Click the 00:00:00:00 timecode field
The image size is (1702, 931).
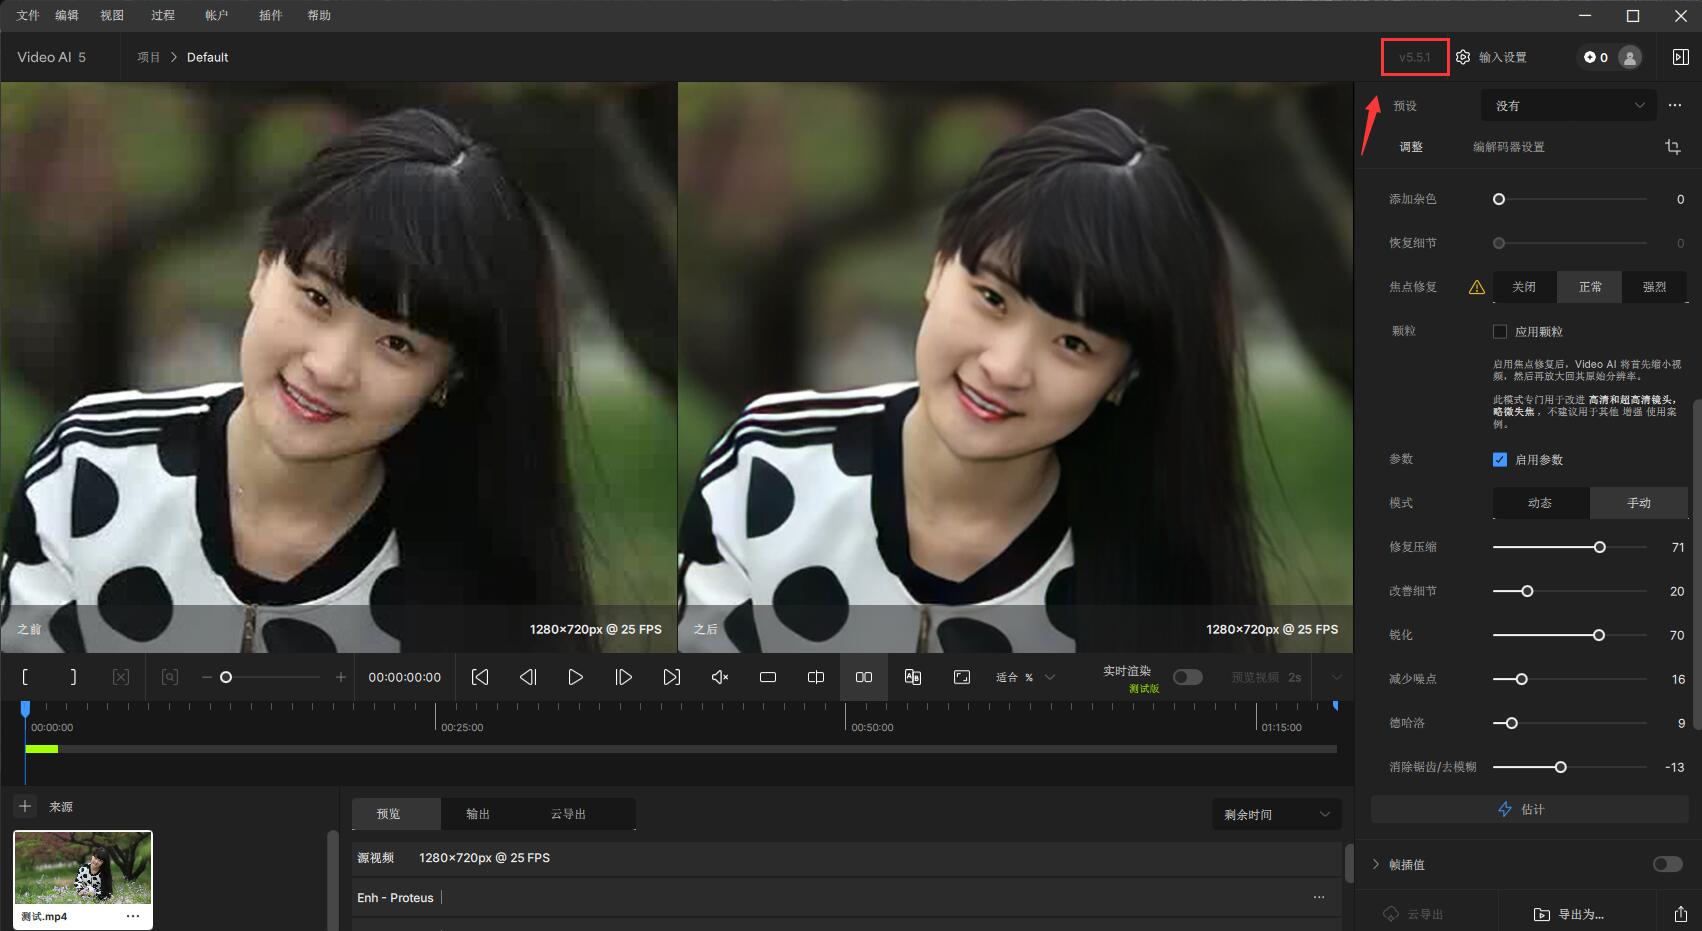(x=404, y=677)
